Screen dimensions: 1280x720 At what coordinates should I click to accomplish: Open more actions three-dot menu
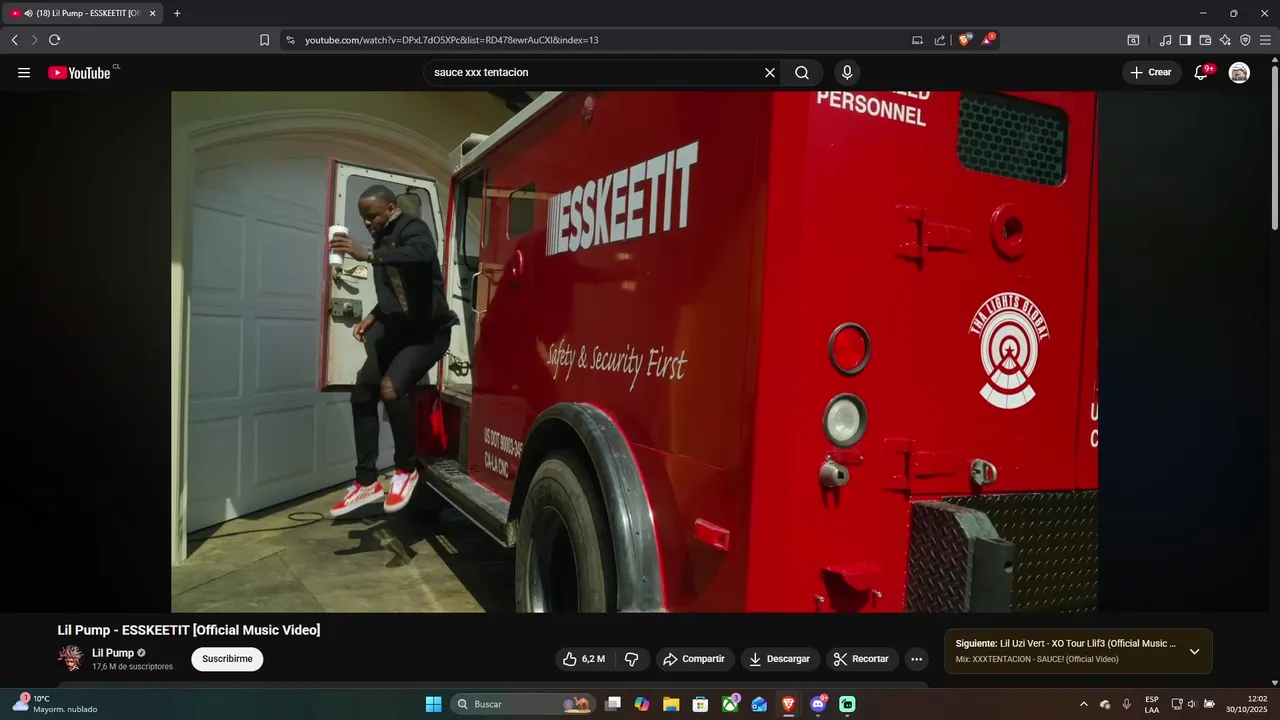[916, 659]
